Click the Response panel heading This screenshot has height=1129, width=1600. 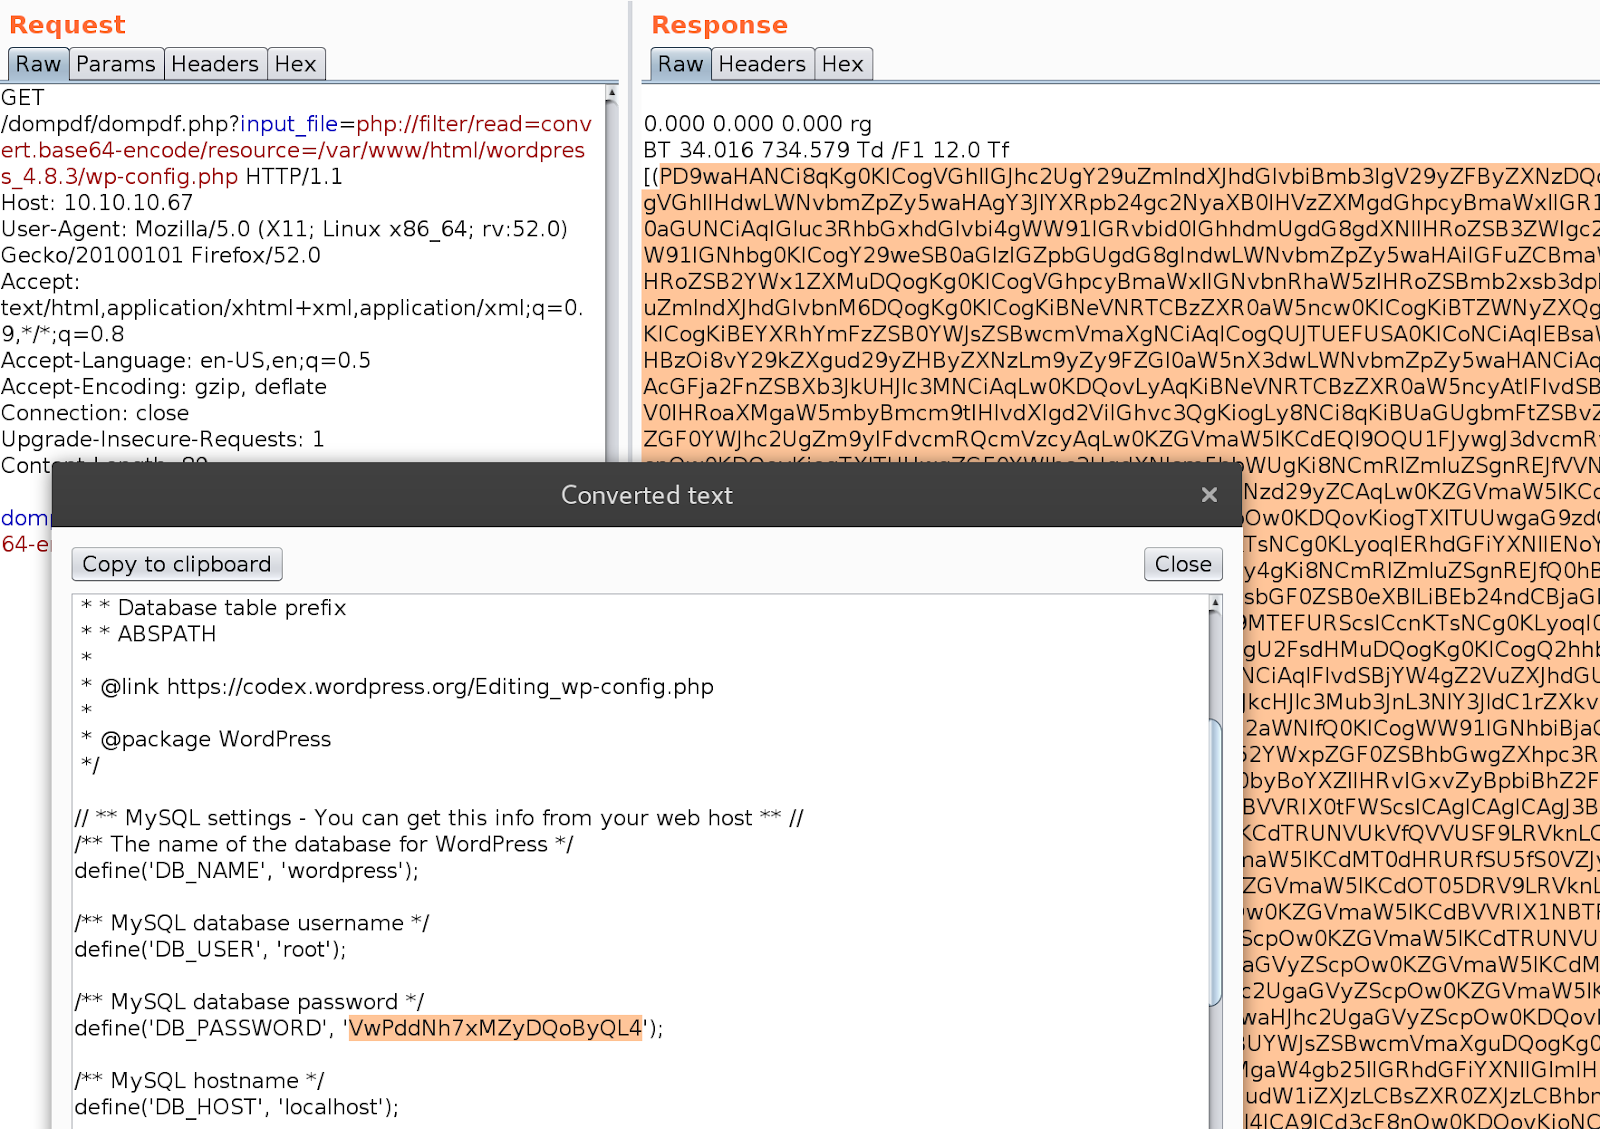(x=719, y=25)
